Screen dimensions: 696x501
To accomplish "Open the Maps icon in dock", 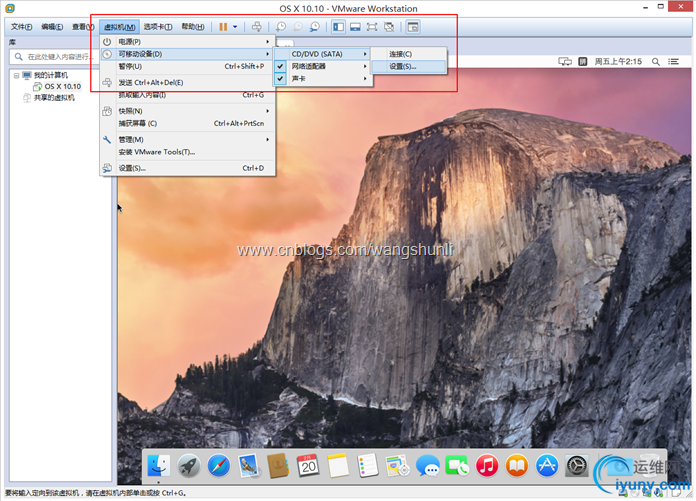I will coord(397,465).
